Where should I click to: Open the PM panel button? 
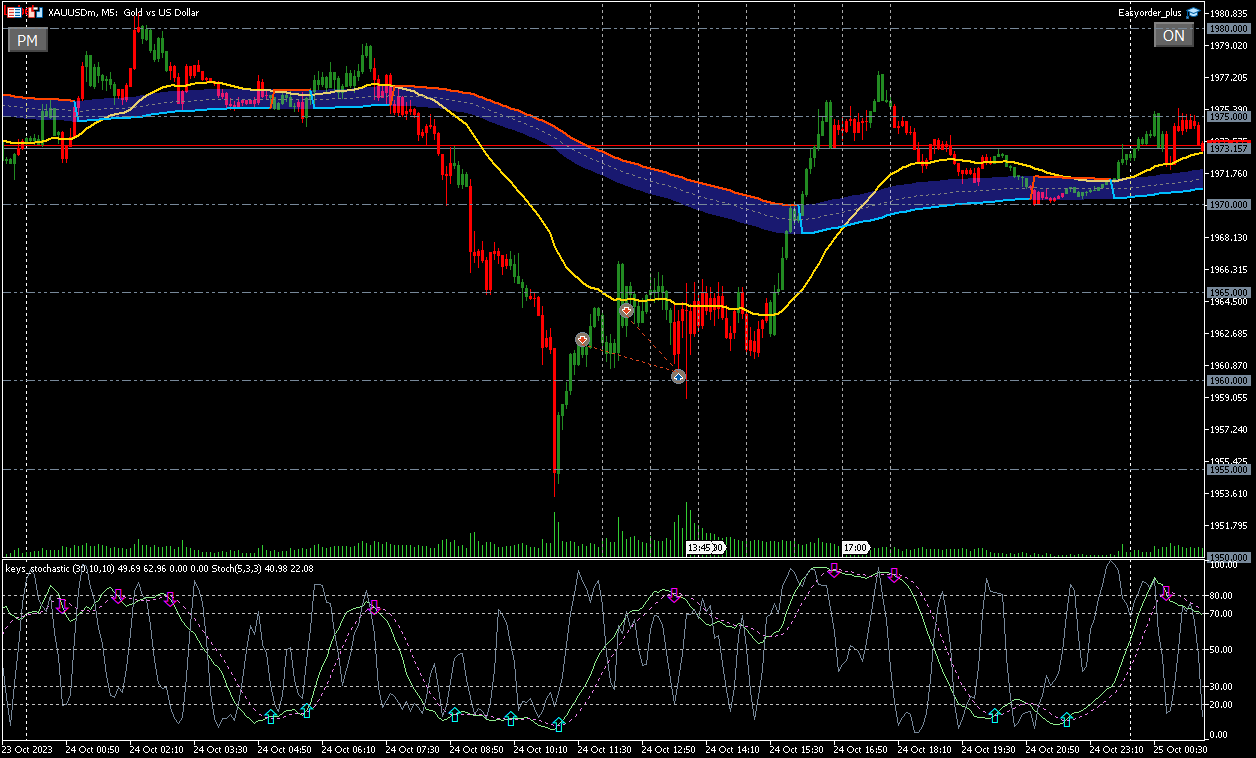click(x=27, y=40)
